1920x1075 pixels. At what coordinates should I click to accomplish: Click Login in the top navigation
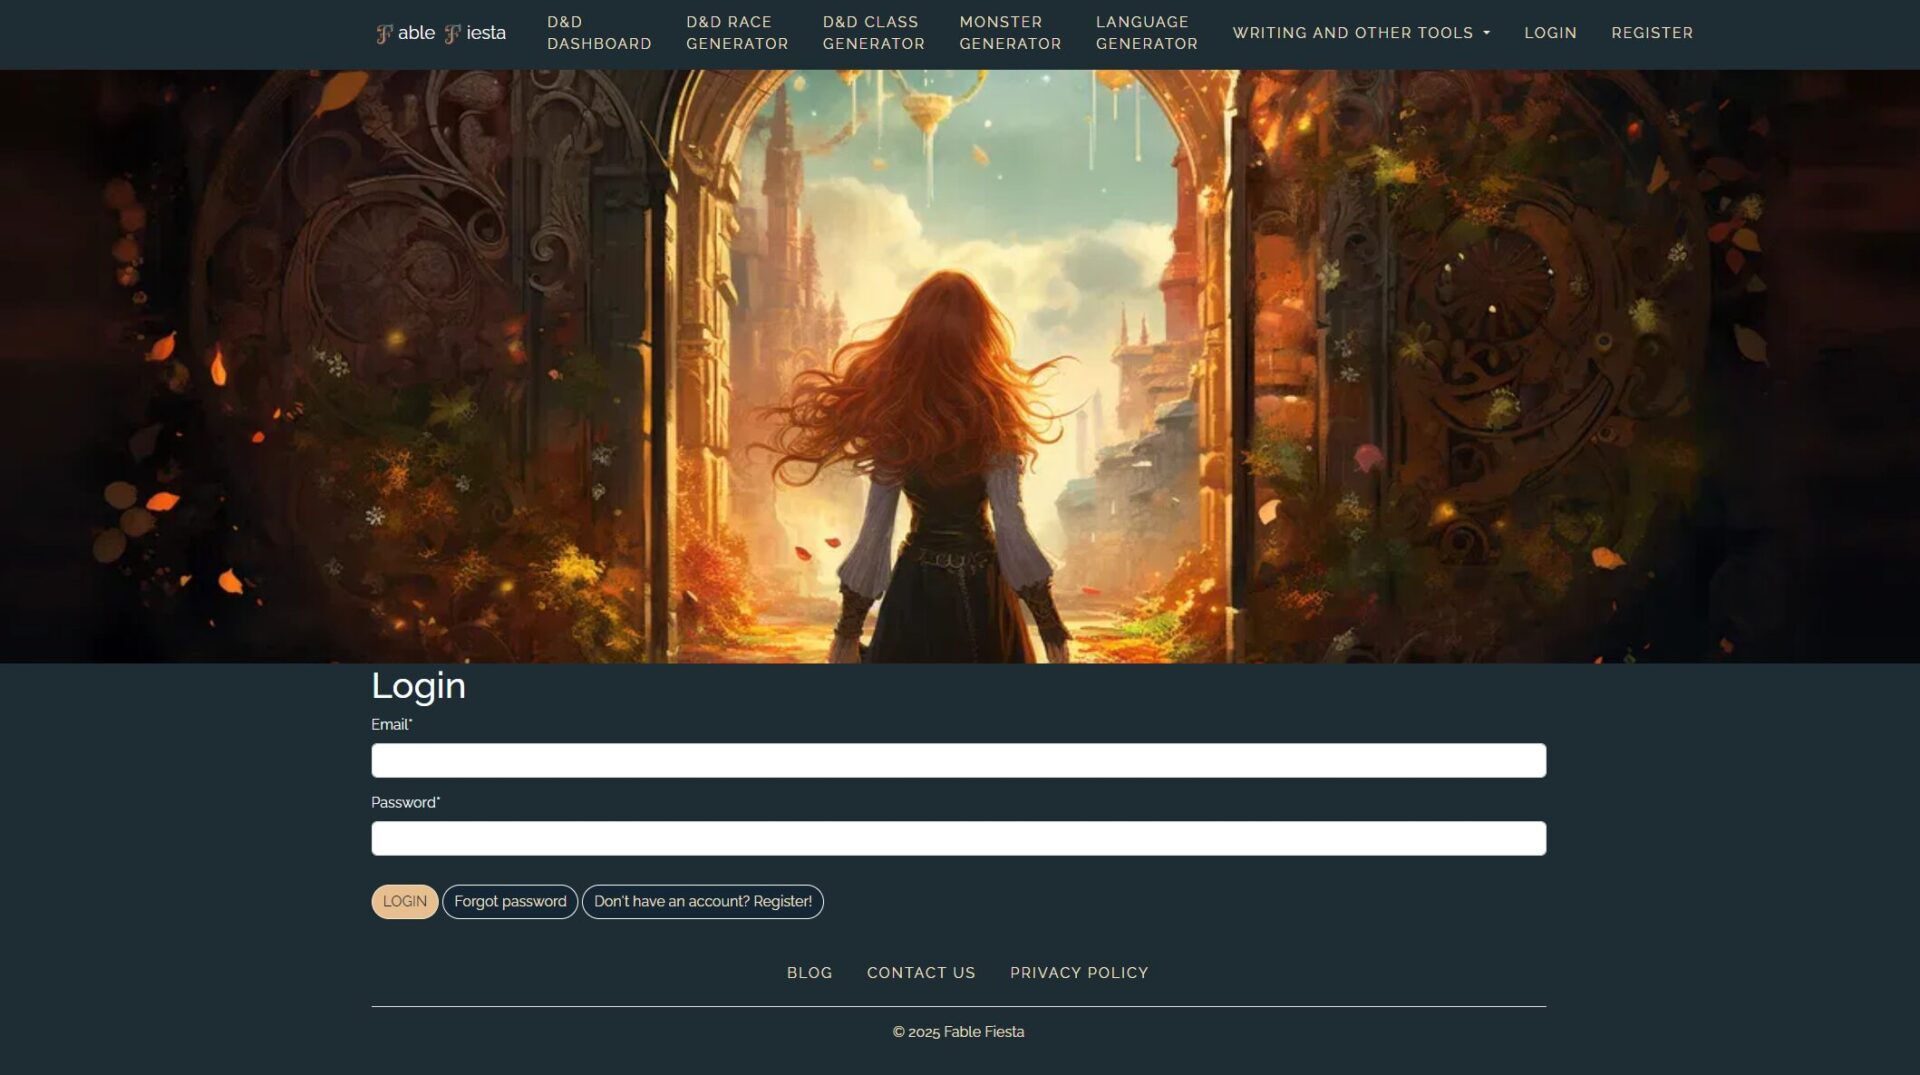tap(1549, 33)
